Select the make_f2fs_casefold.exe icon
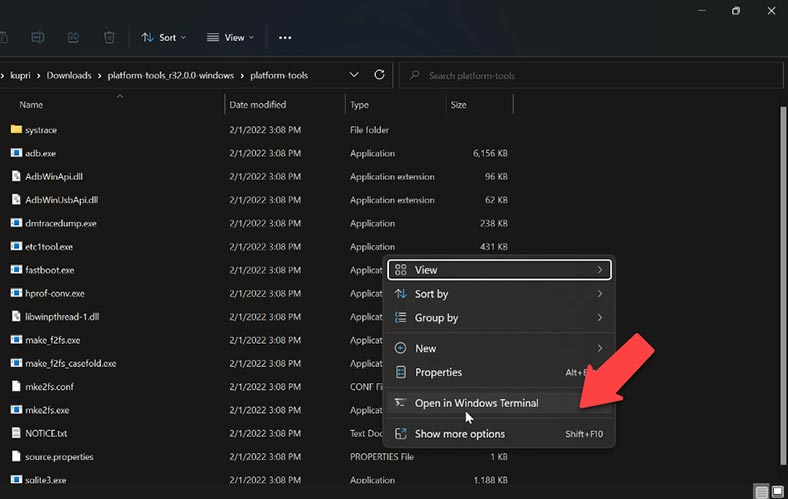This screenshot has height=499, width=788. point(16,363)
